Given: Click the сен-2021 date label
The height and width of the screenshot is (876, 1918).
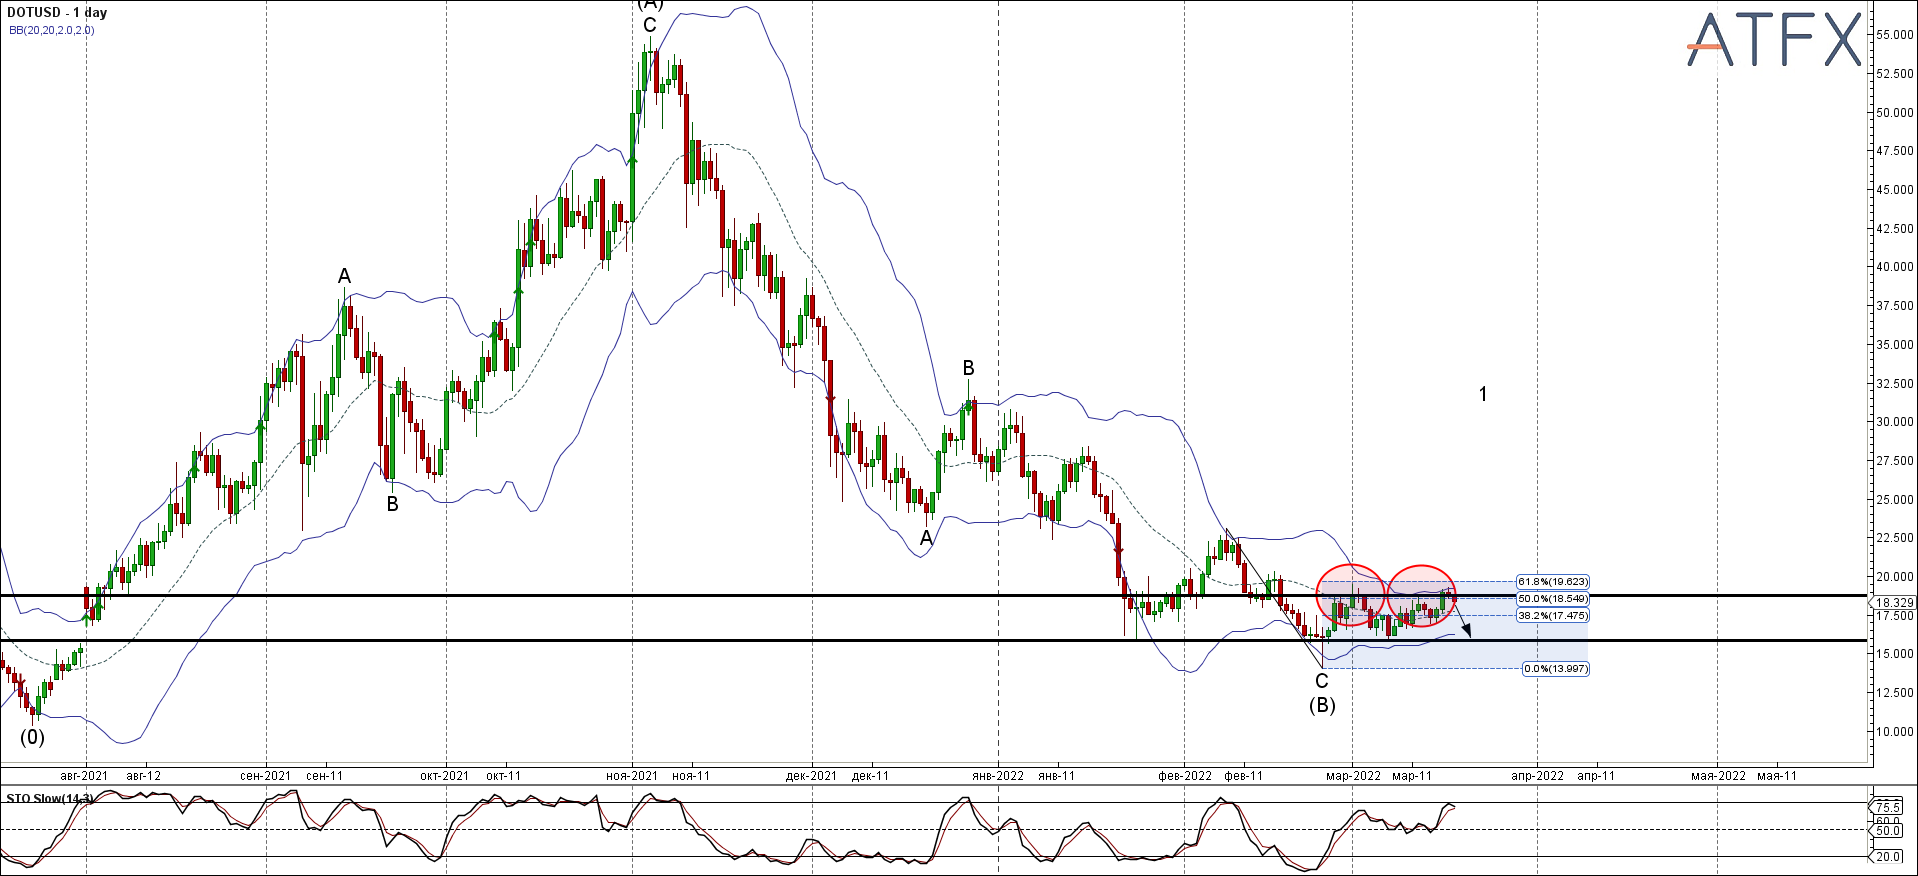Looking at the screenshot, I should coord(266,775).
